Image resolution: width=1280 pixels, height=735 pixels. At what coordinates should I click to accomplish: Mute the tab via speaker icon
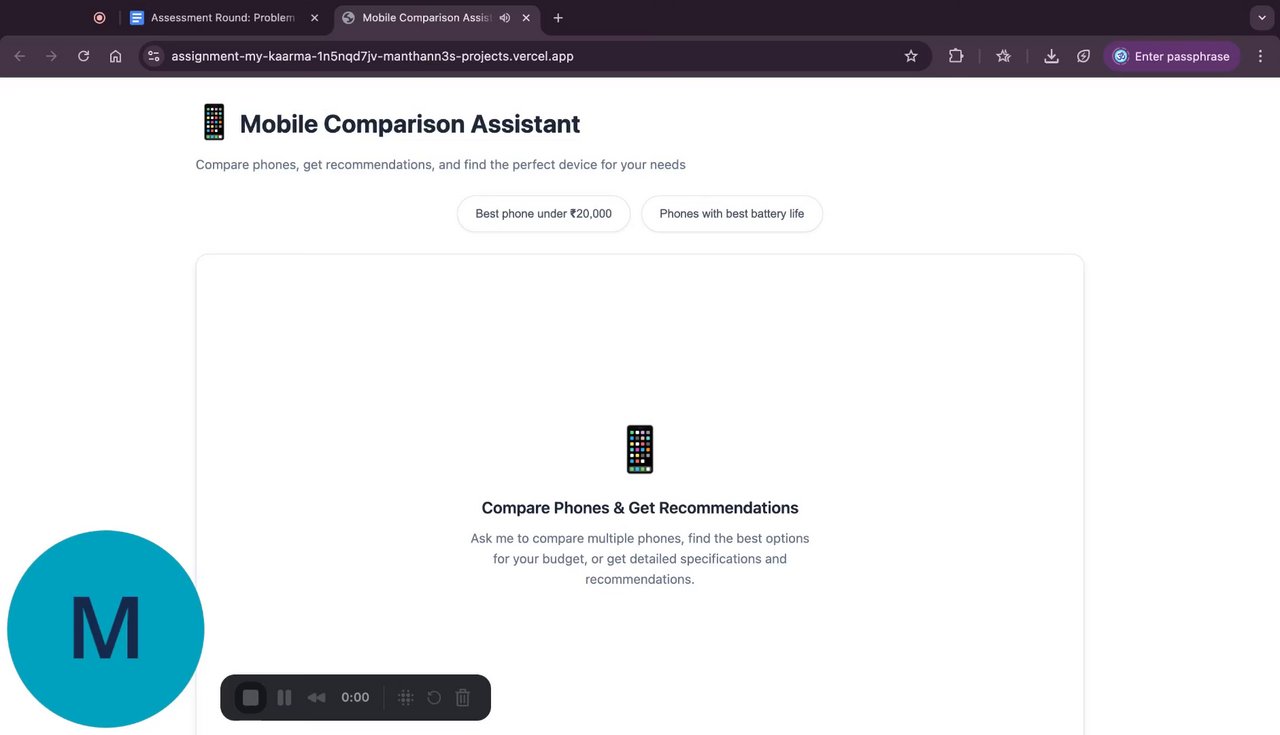coord(504,18)
